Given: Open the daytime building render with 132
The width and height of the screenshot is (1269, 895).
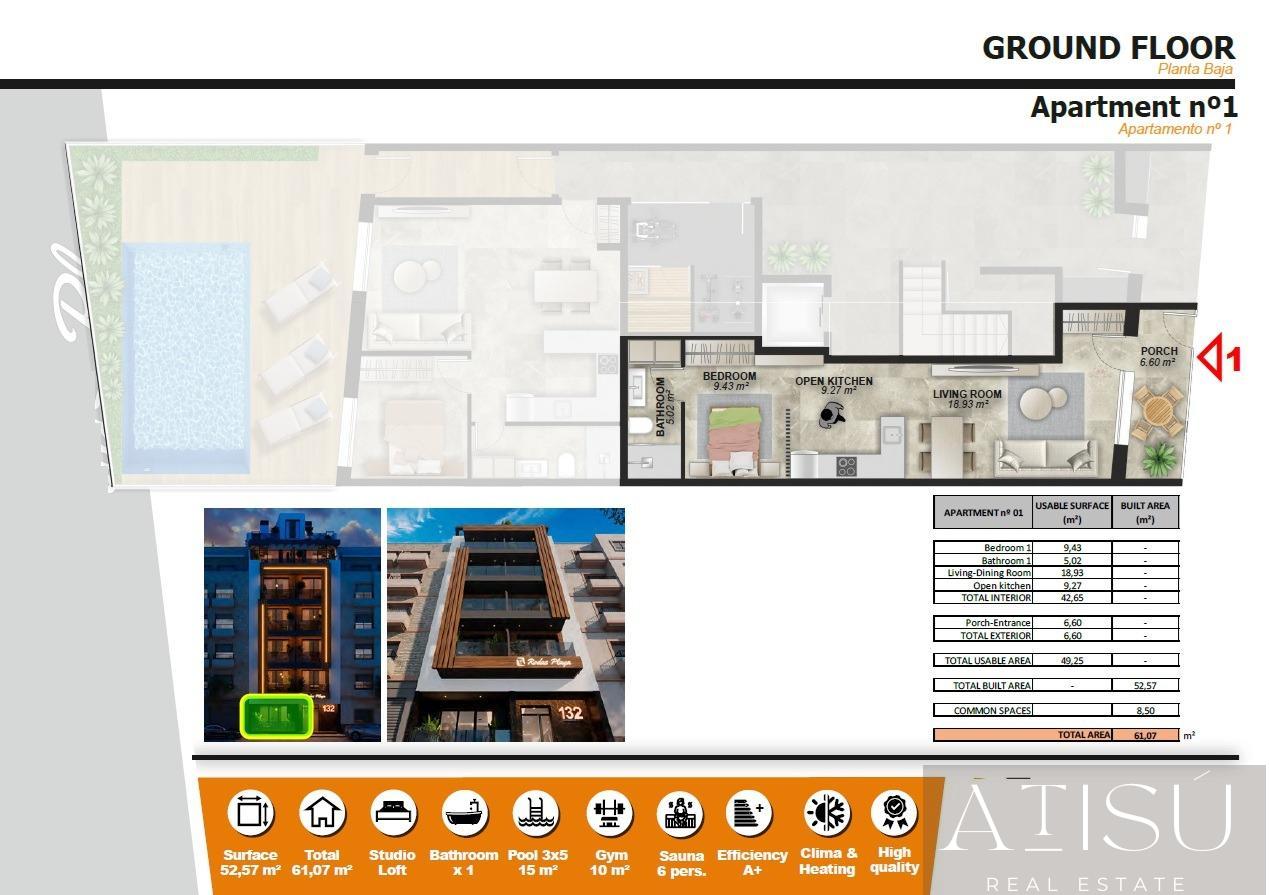Looking at the screenshot, I should [x=505, y=624].
